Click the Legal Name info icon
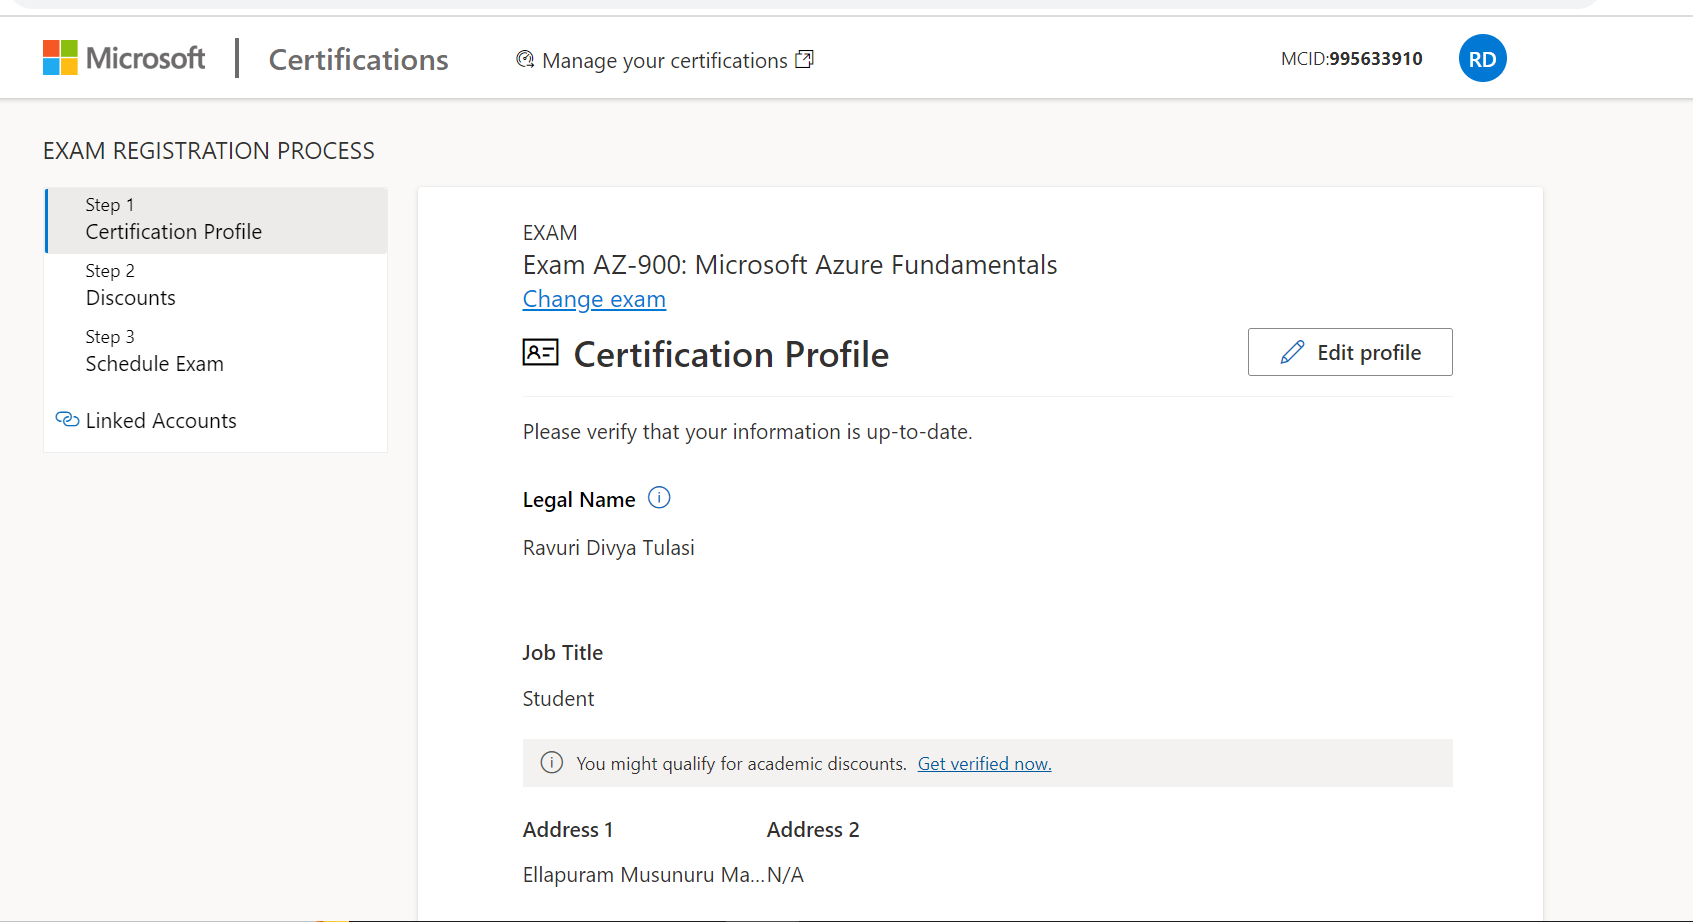 coord(659,498)
